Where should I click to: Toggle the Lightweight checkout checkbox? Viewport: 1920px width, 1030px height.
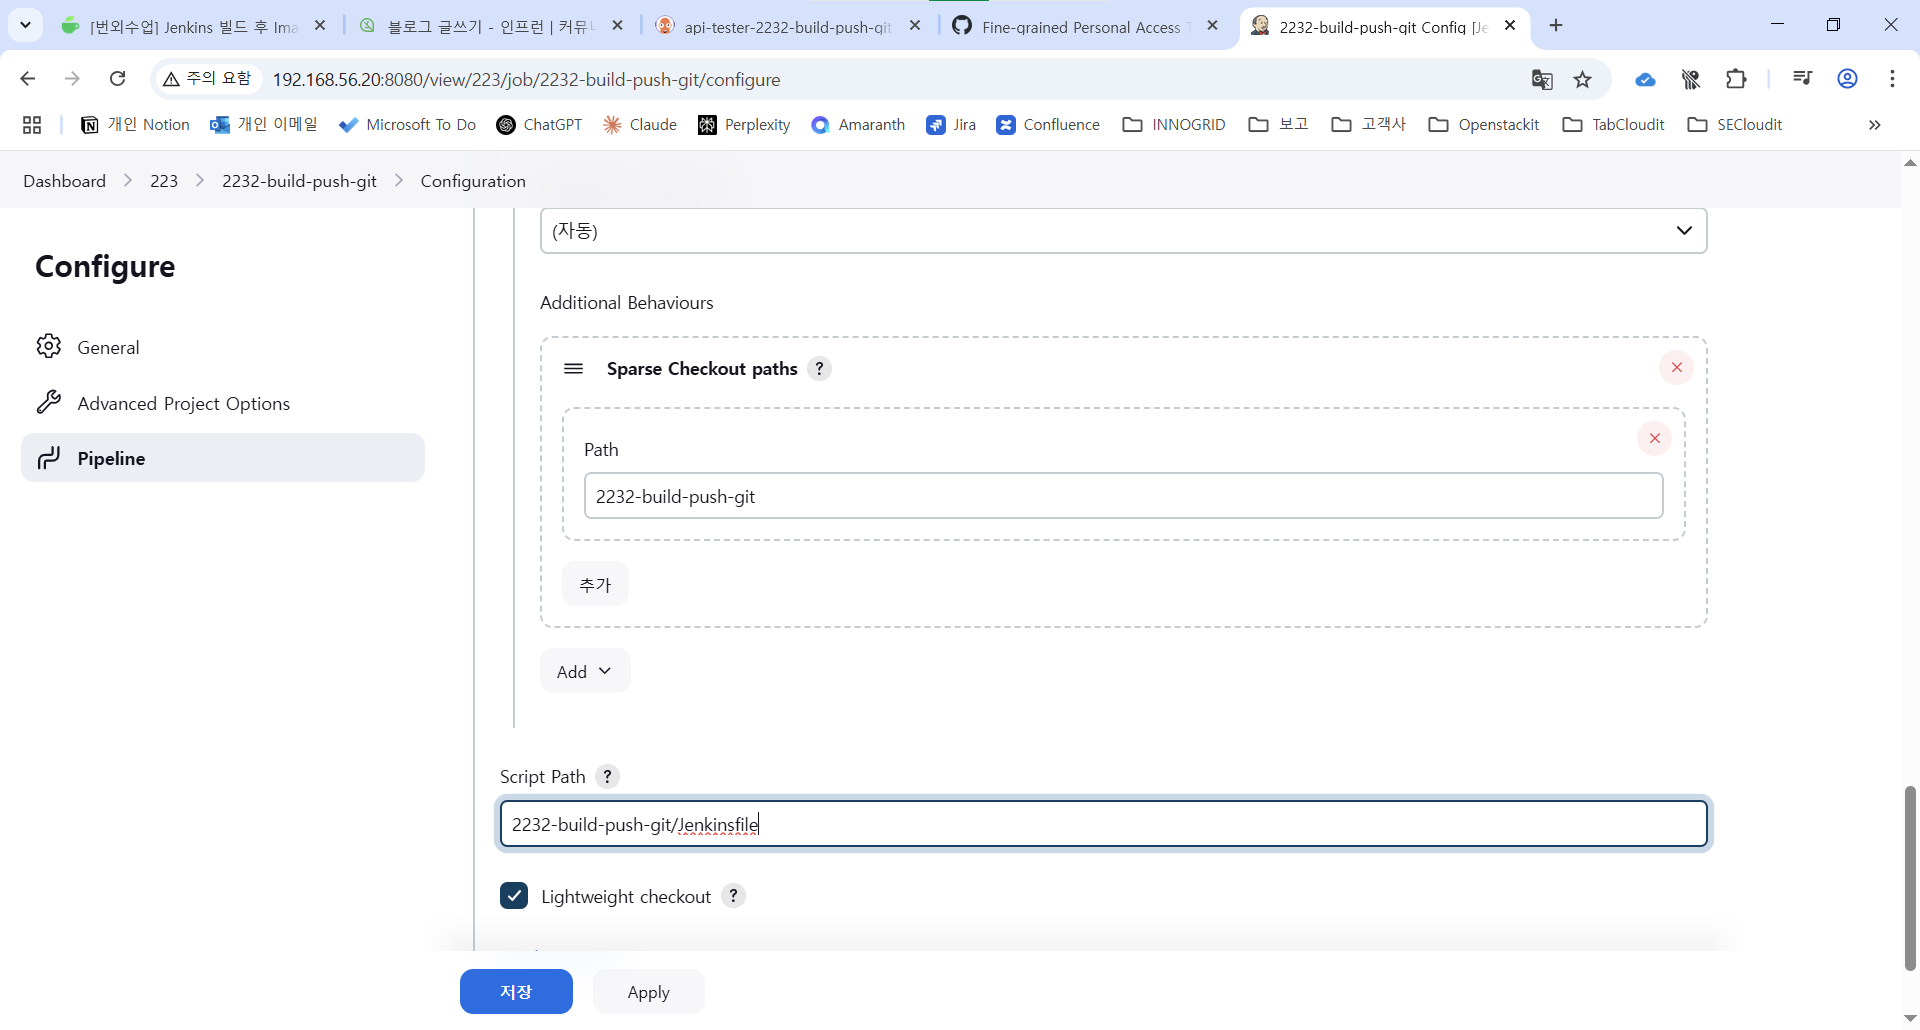514,896
